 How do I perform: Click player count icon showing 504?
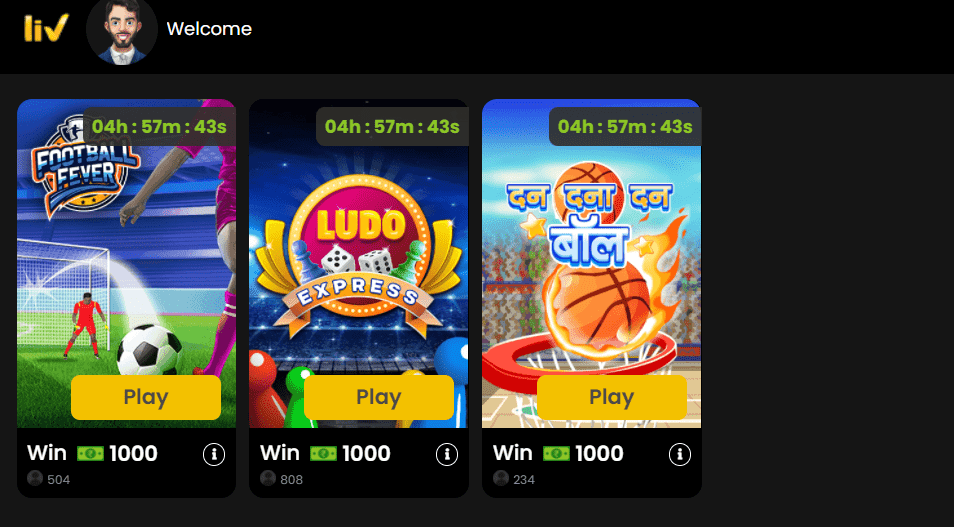coord(35,478)
